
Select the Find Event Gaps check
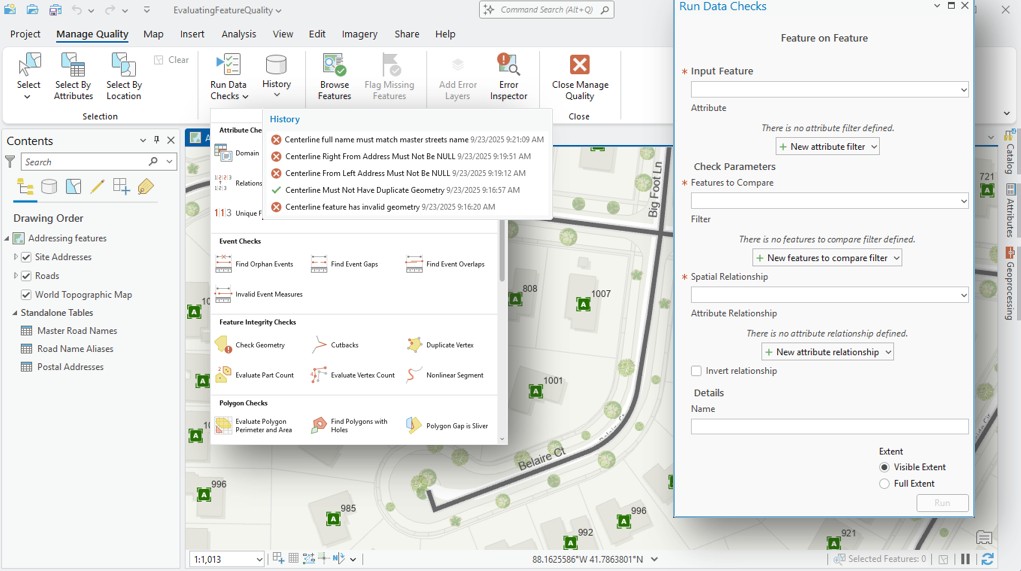[x=346, y=264]
